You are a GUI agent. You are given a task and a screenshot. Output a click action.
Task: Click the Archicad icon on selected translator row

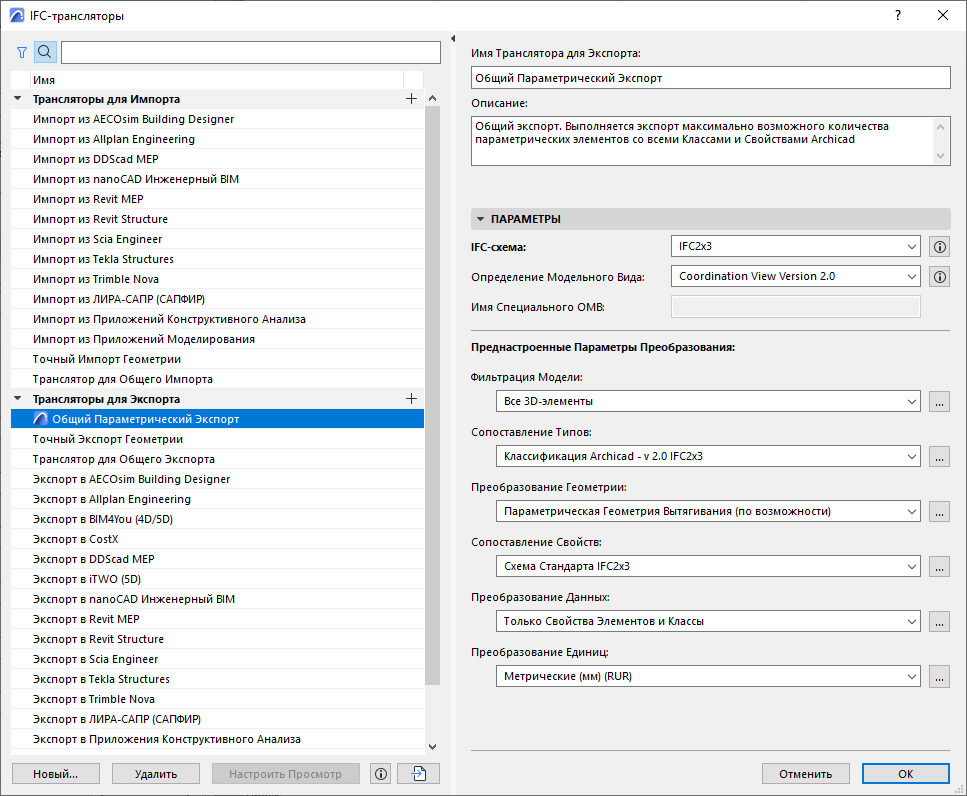pyautogui.click(x=41, y=419)
